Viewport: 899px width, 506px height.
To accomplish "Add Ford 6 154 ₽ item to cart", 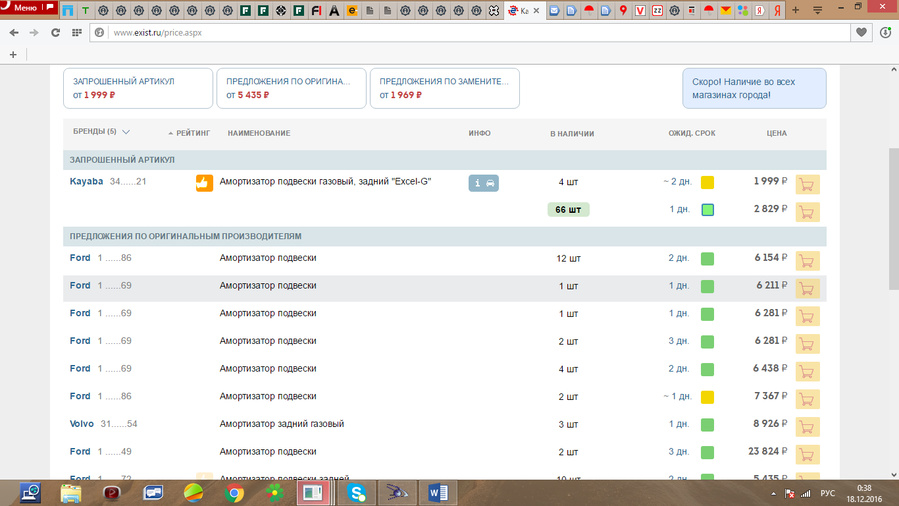I will tap(807, 261).
